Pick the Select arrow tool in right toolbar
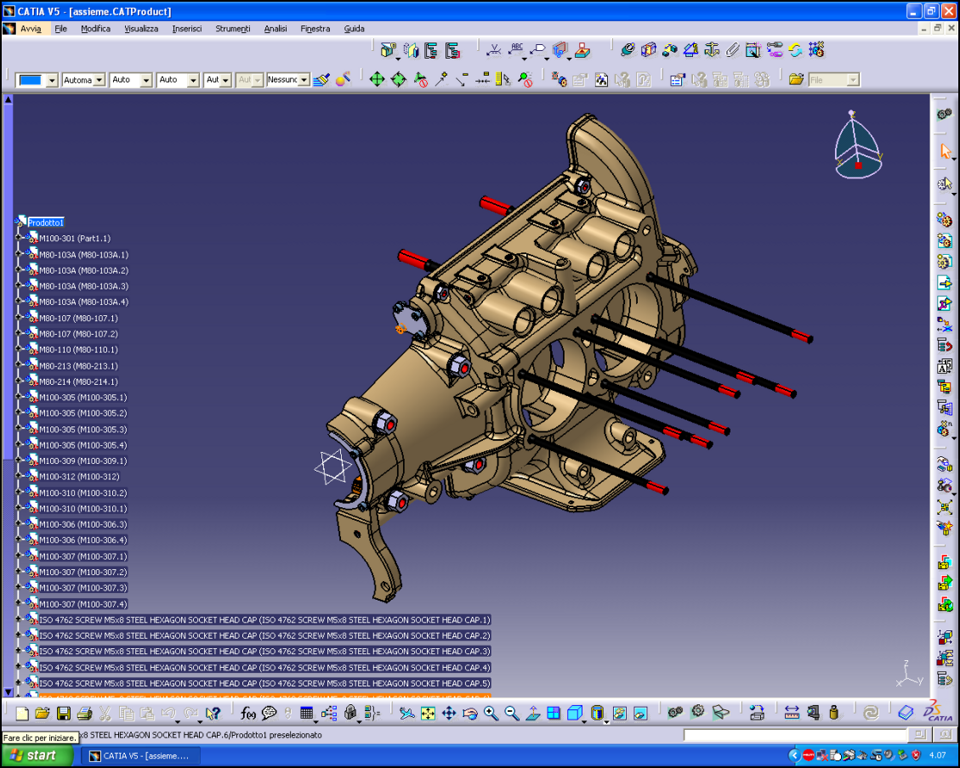The width and height of the screenshot is (960, 768). [945, 151]
